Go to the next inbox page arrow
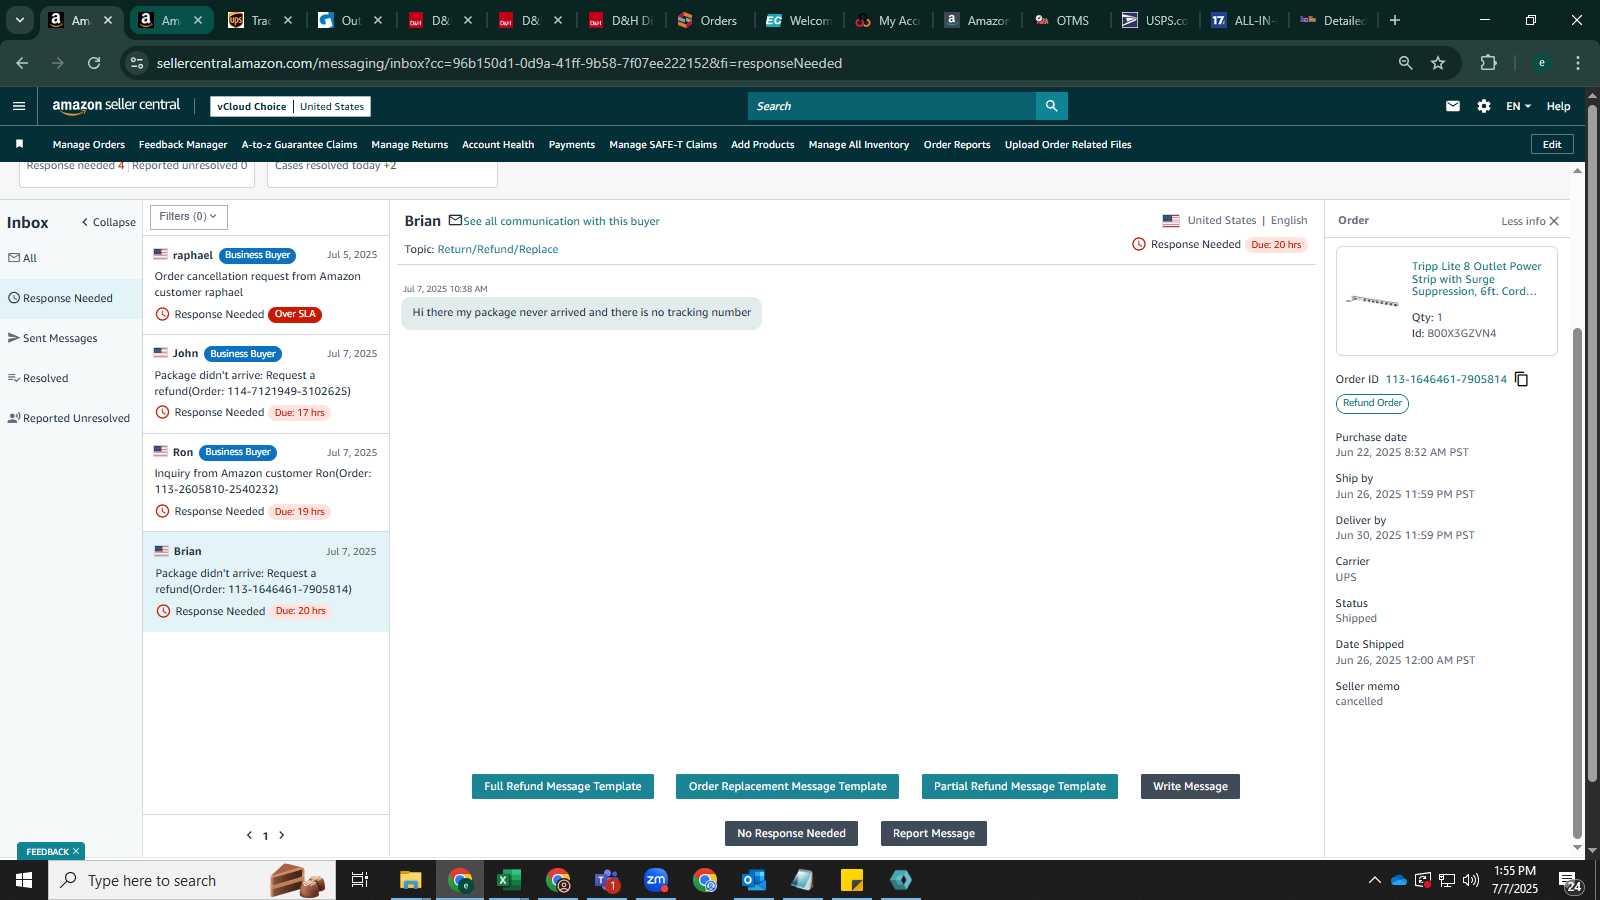Image resolution: width=1600 pixels, height=900 pixels. [x=282, y=835]
